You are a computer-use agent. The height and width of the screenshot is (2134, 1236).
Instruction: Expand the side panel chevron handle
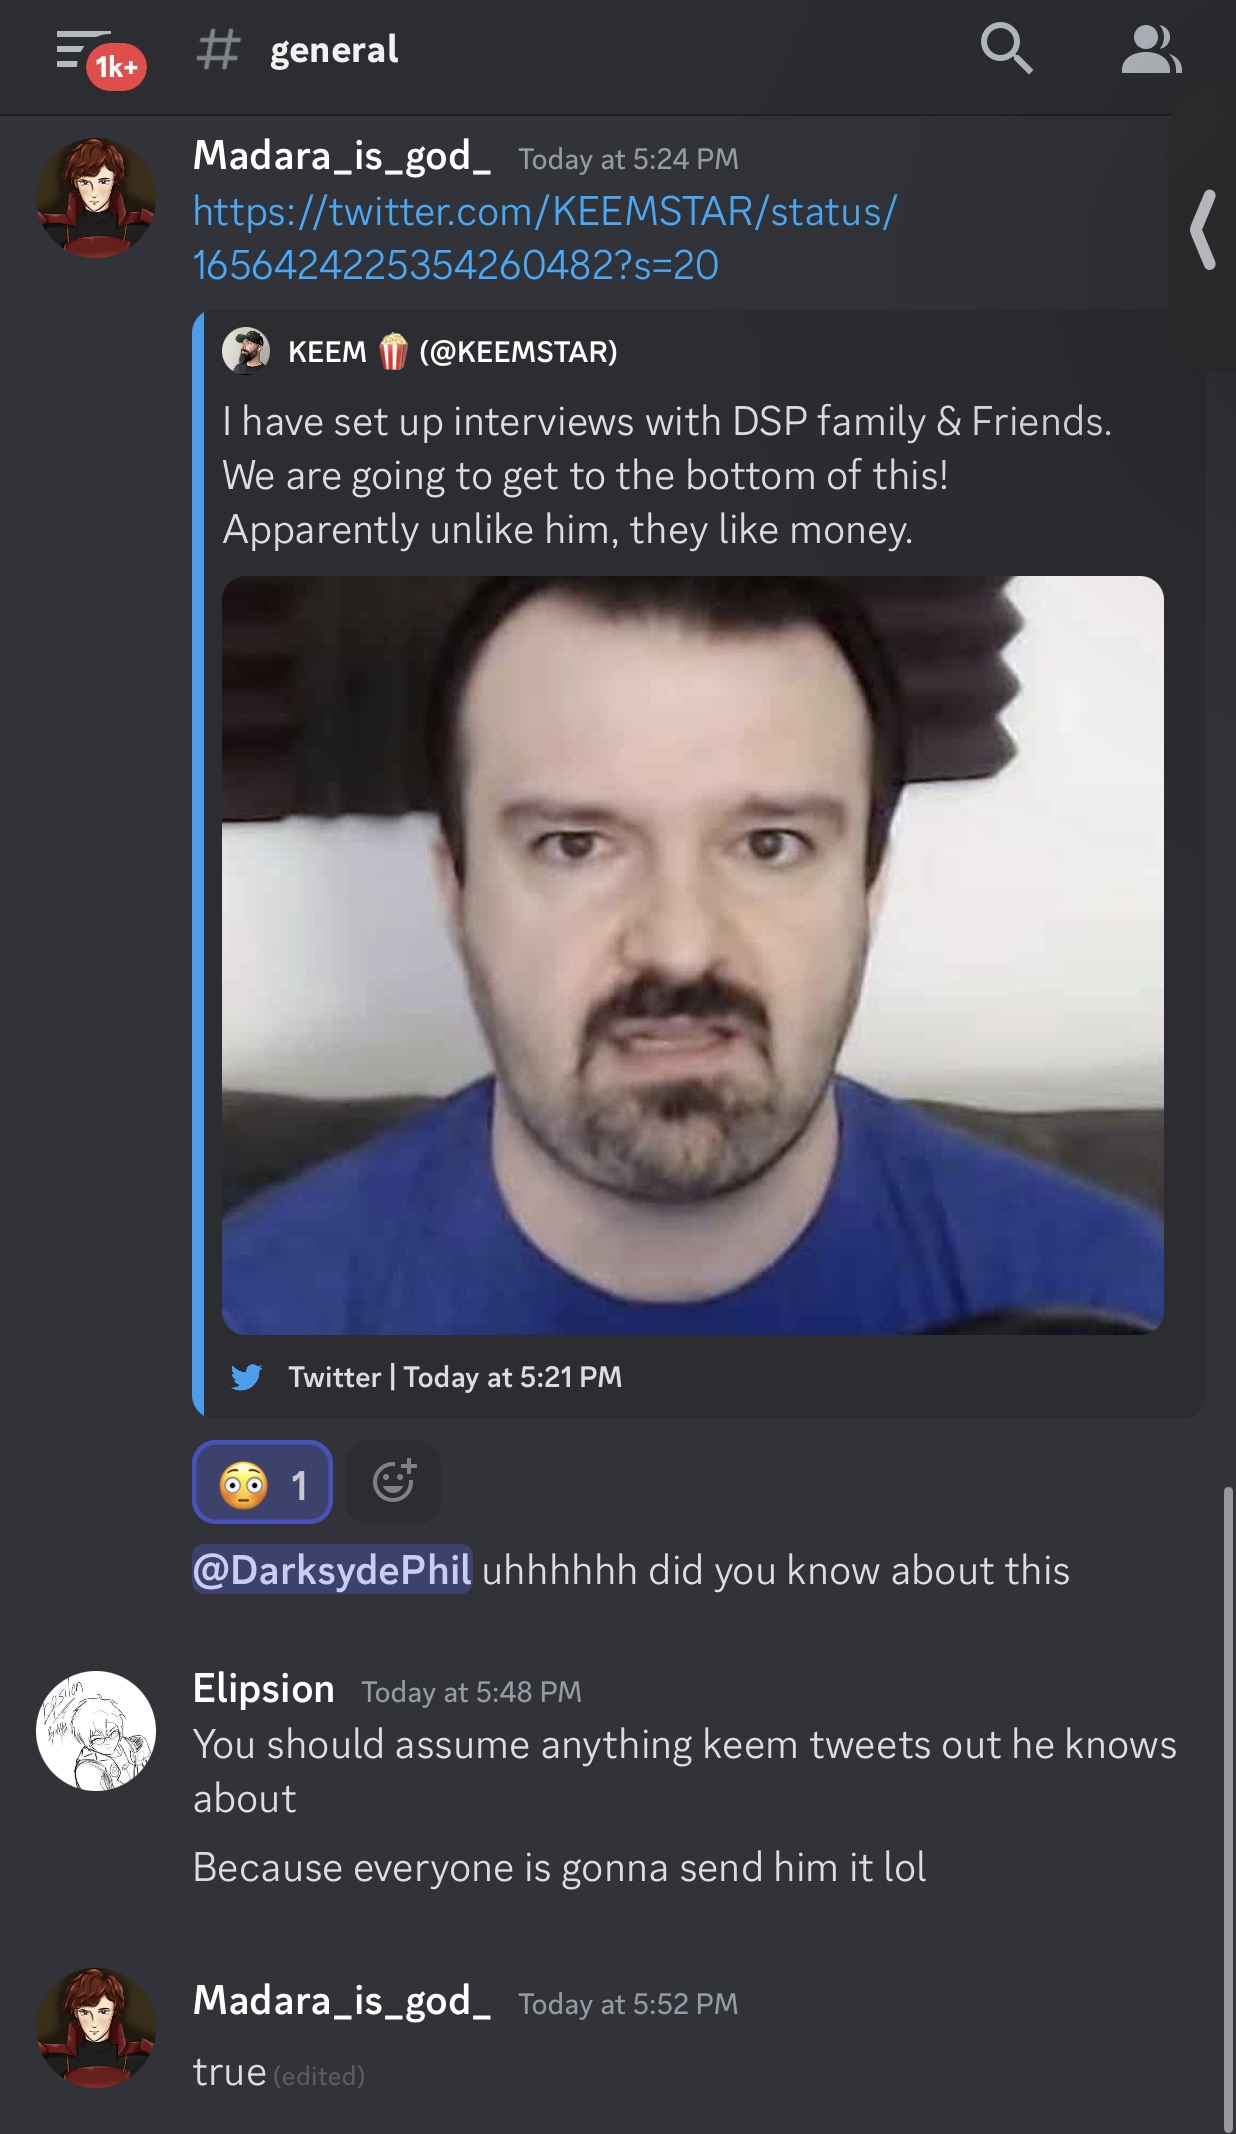tap(1203, 230)
